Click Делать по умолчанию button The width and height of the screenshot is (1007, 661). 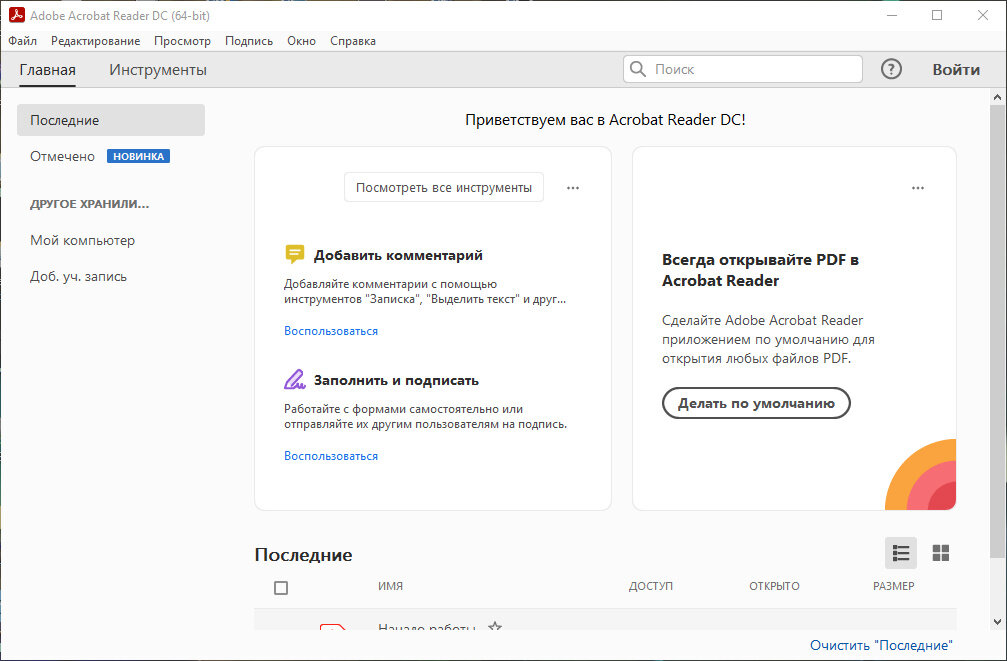pyautogui.click(x=756, y=403)
